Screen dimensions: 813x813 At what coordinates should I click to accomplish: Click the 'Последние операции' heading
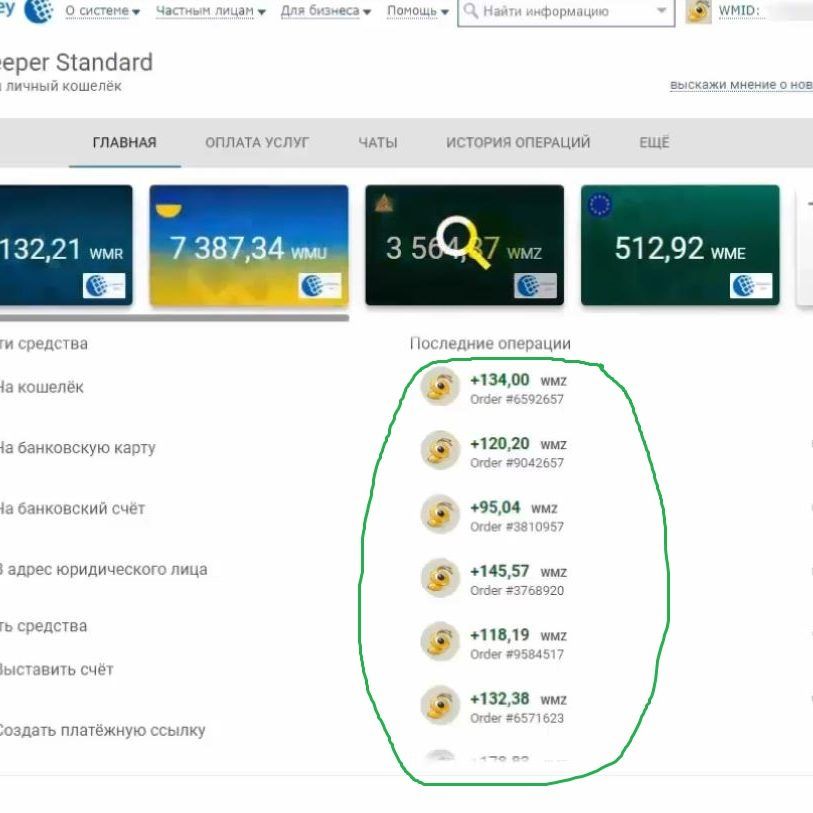tap(490, 344)
